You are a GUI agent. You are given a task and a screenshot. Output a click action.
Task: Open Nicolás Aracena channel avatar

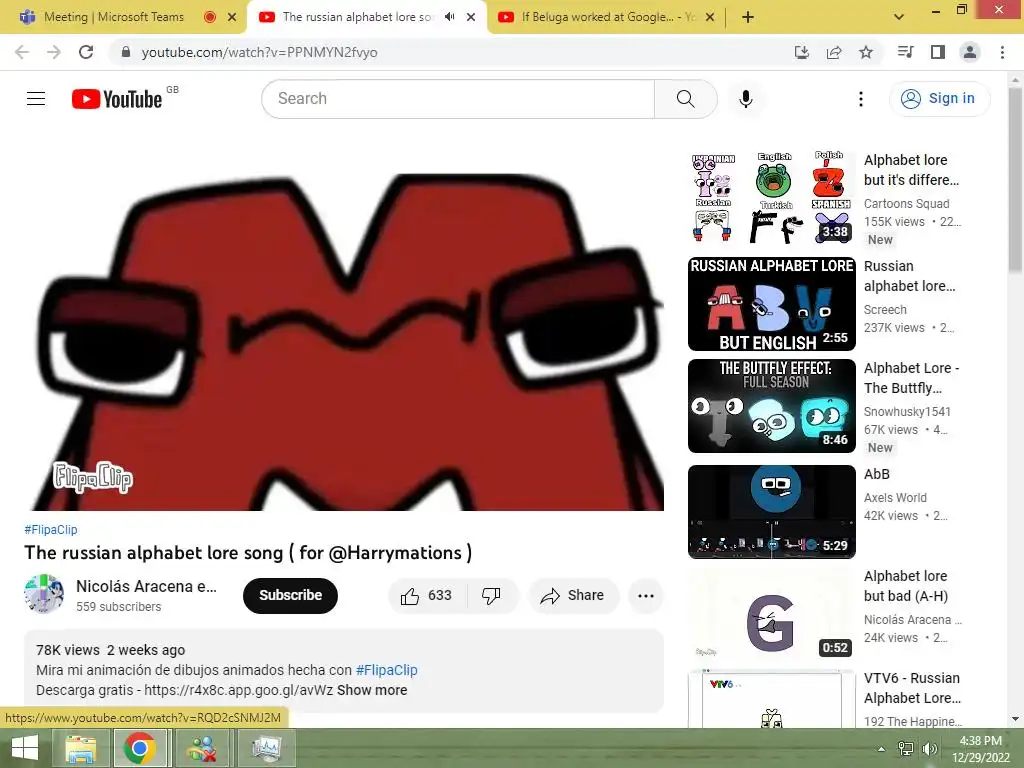pos(44,594)
